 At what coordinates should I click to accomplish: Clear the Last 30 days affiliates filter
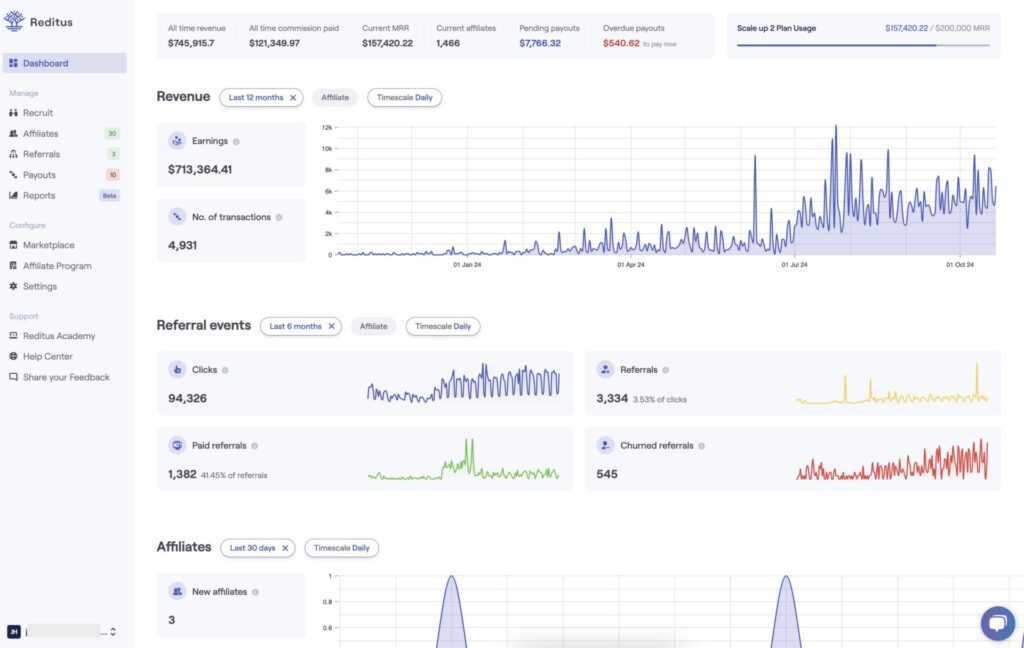tap(285, 548)
